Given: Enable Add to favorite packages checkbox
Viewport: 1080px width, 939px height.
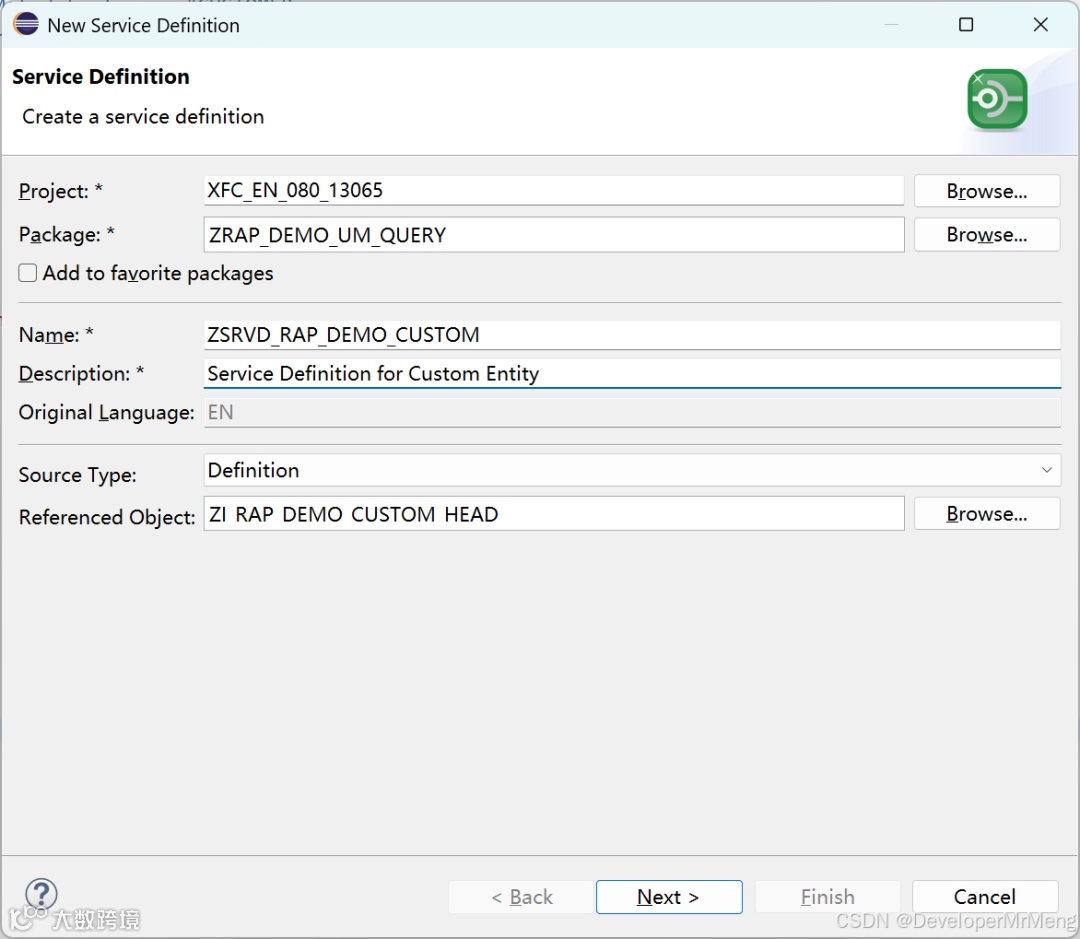Looking at the screenshot, I should pyautogui.click(x=28, y=274).
